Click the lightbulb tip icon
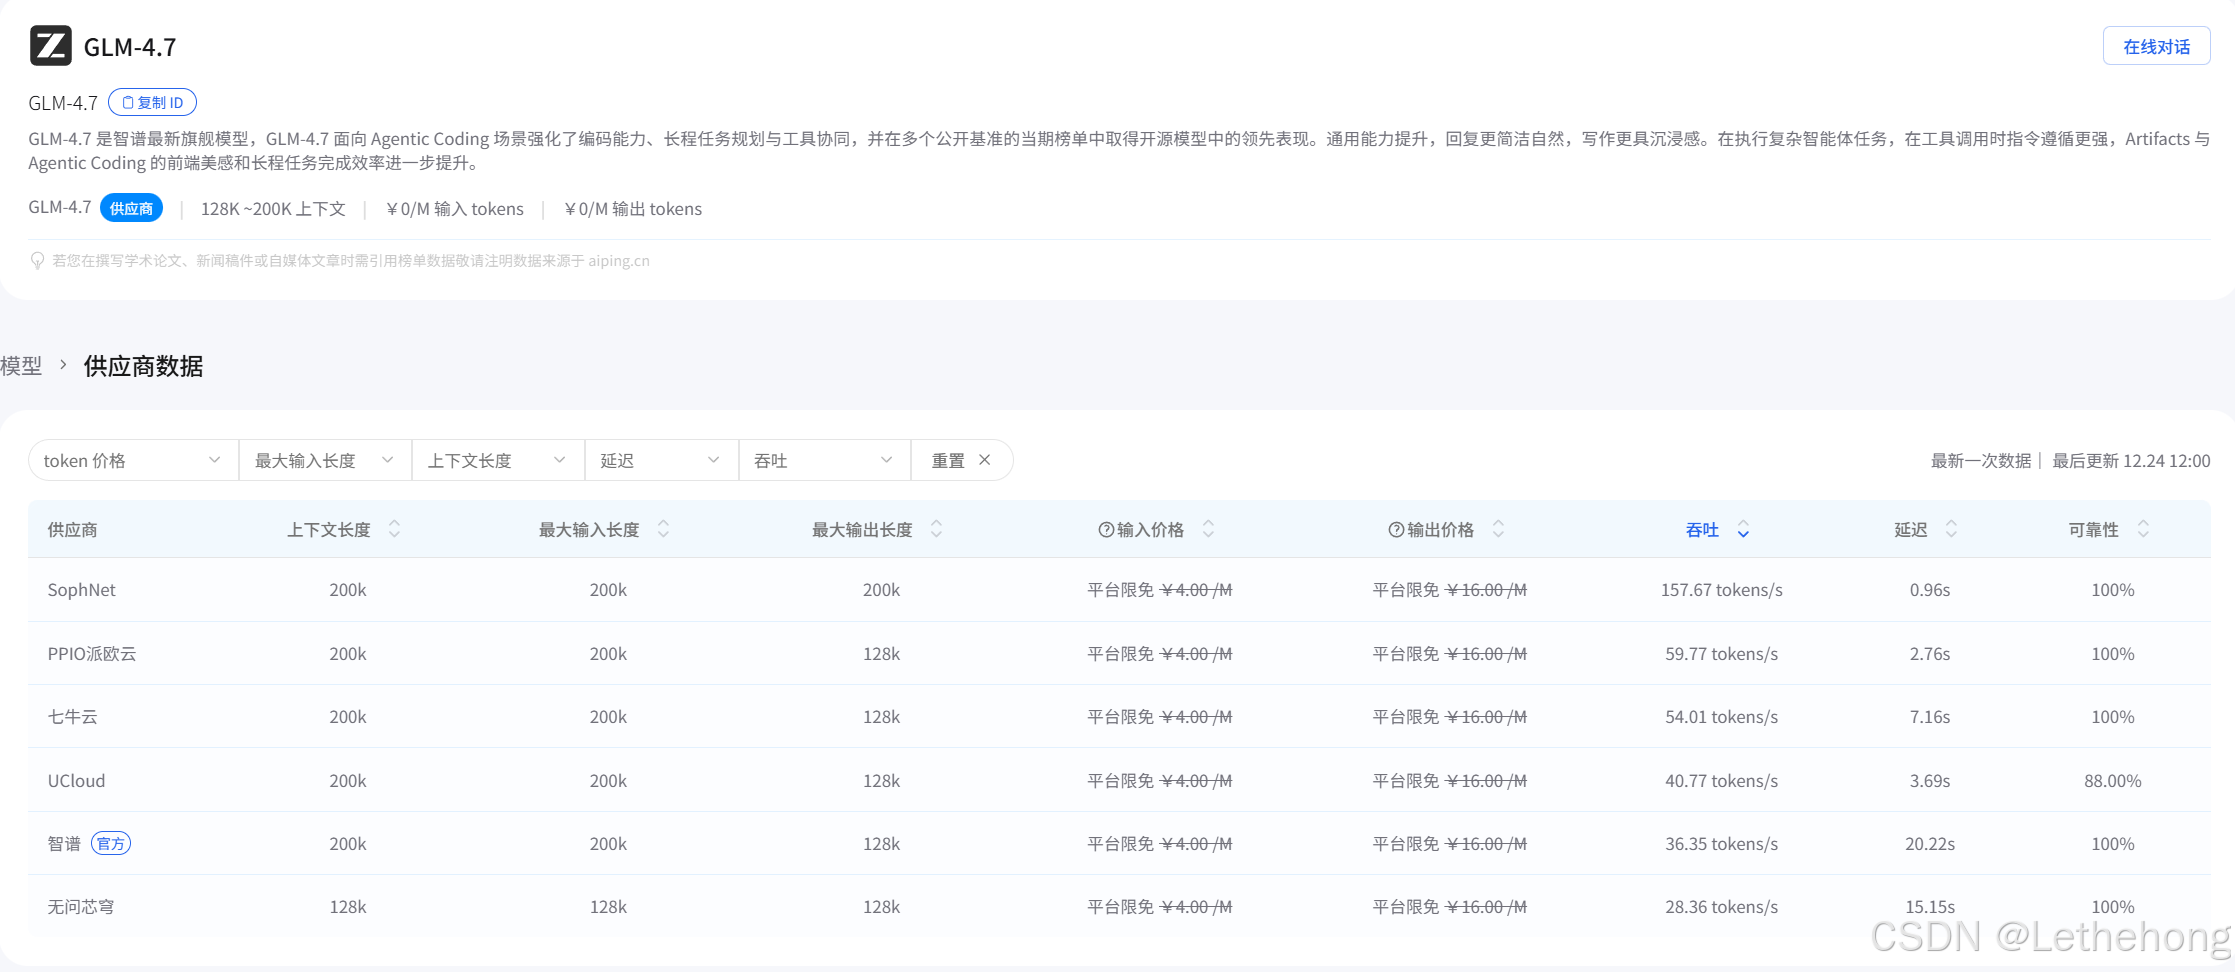The height and width of the screenshot is (972, 2235). 37,261
